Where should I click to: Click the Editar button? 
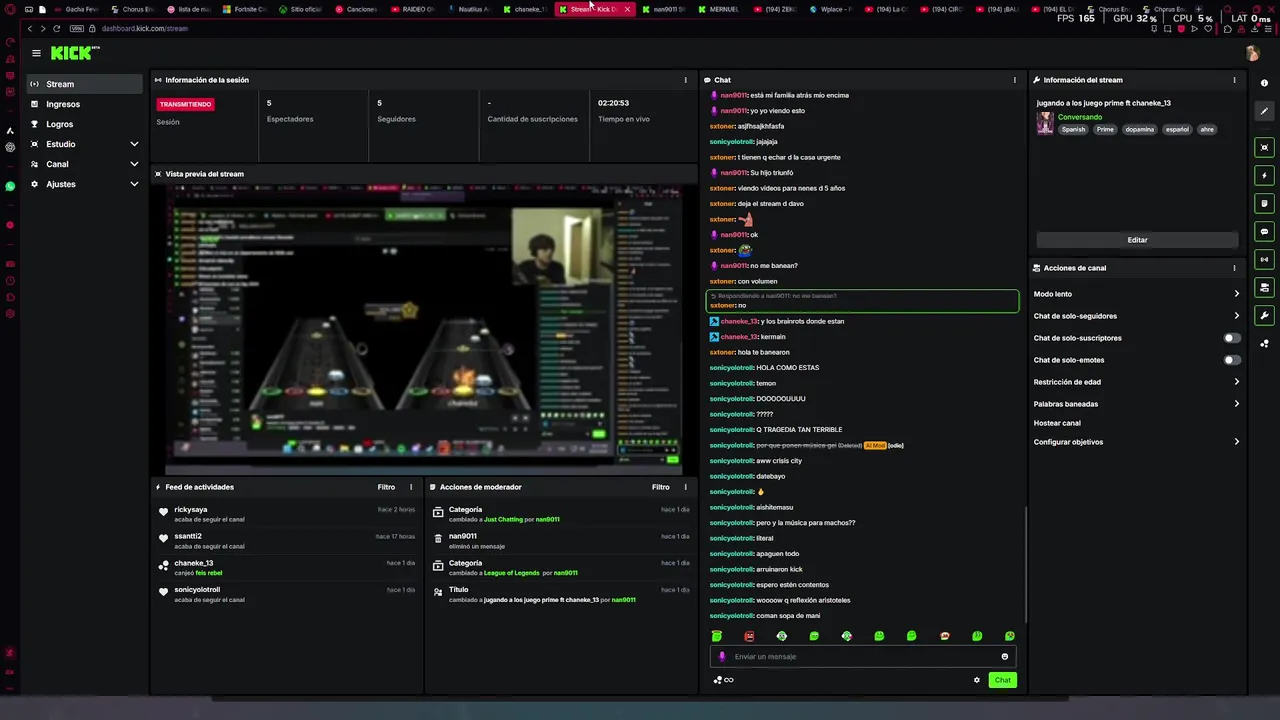coord(1137,240)
